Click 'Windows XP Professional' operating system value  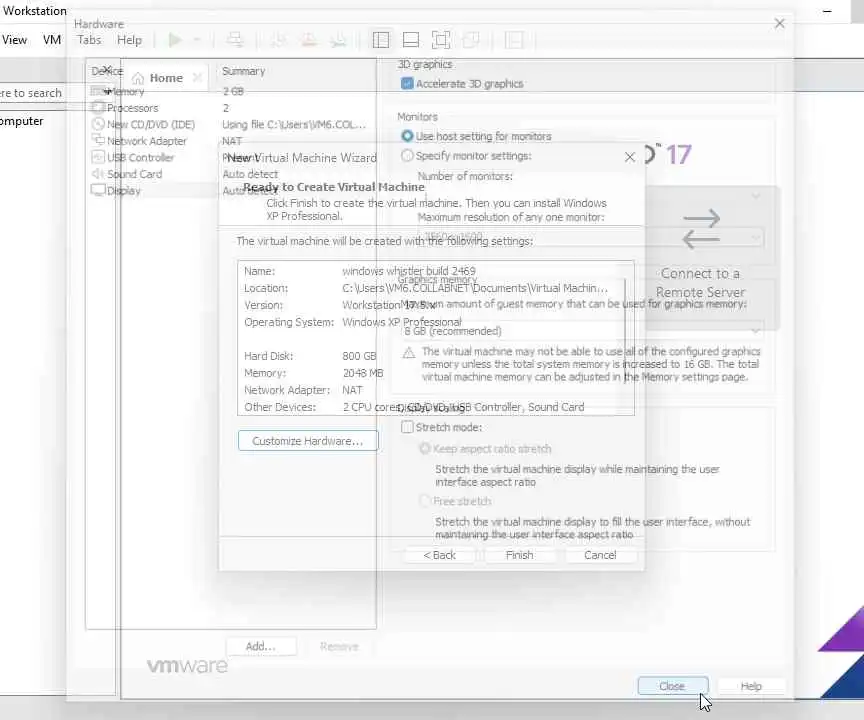[402, 322]
